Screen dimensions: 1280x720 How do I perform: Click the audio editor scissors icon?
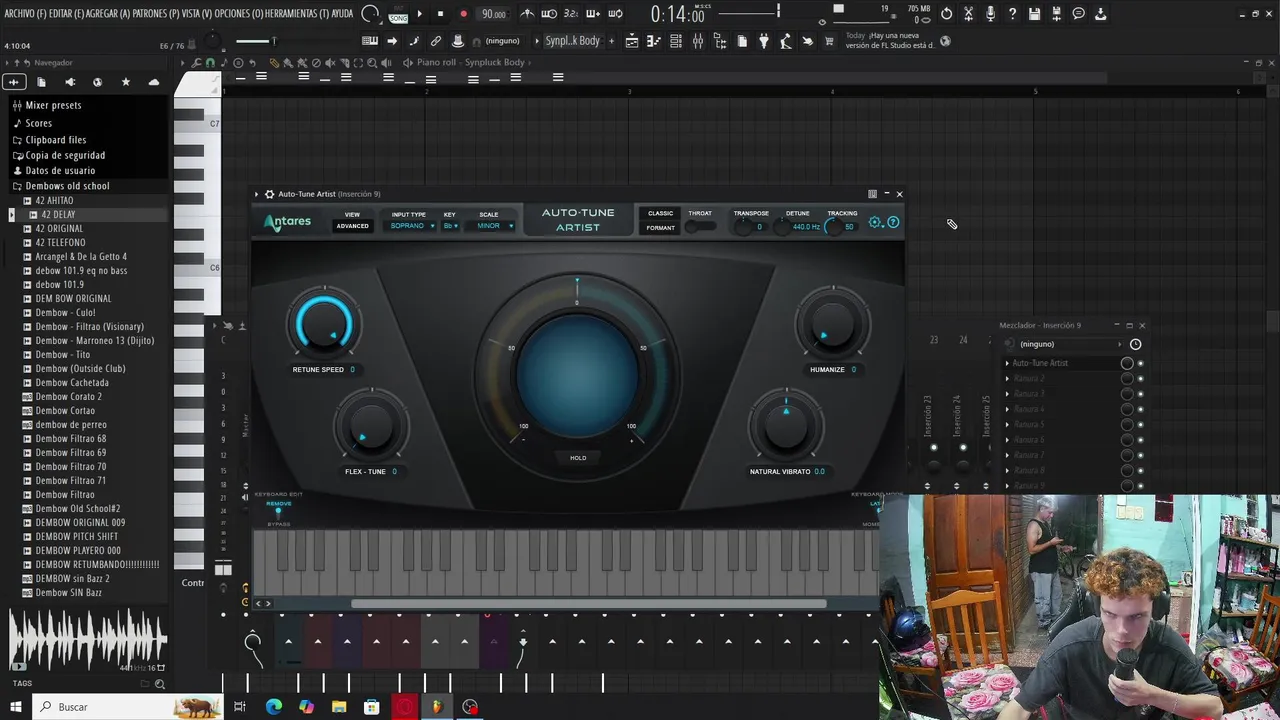(x=968, y=14)
